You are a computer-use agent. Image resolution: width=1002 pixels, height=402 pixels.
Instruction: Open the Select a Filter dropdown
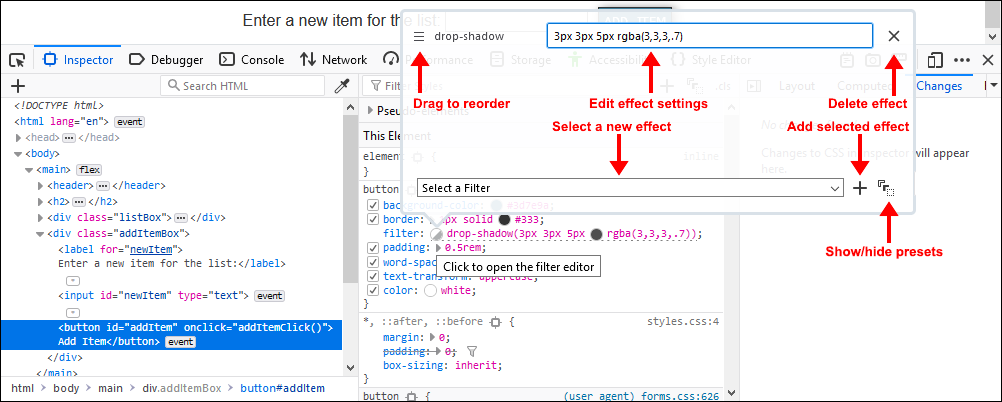(x=629, y=188)
